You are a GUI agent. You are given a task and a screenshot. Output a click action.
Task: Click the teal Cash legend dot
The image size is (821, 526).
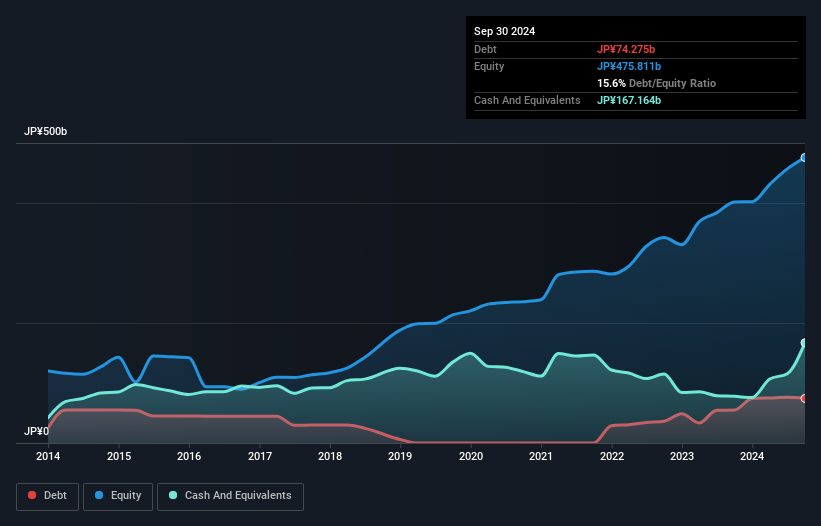click(173, 495)
